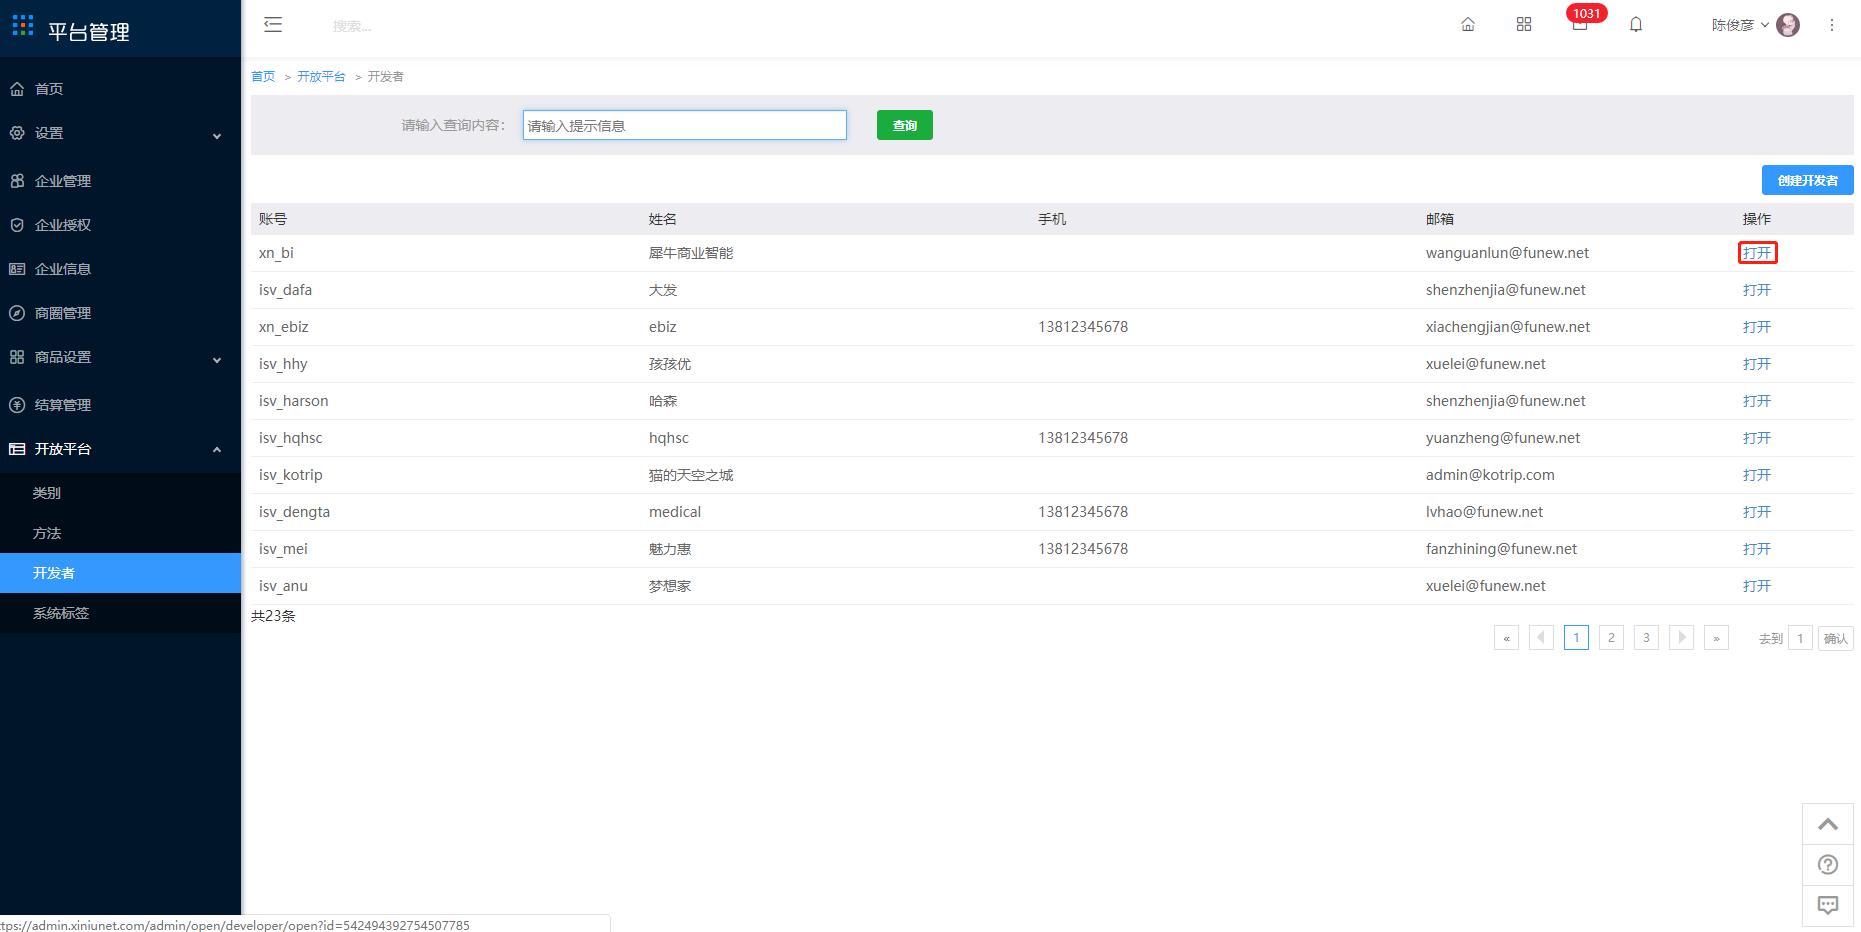Select pagination page 1
Viewport: 1861px width, 932px height.
pyautogui.click(x=1576, y=638)
